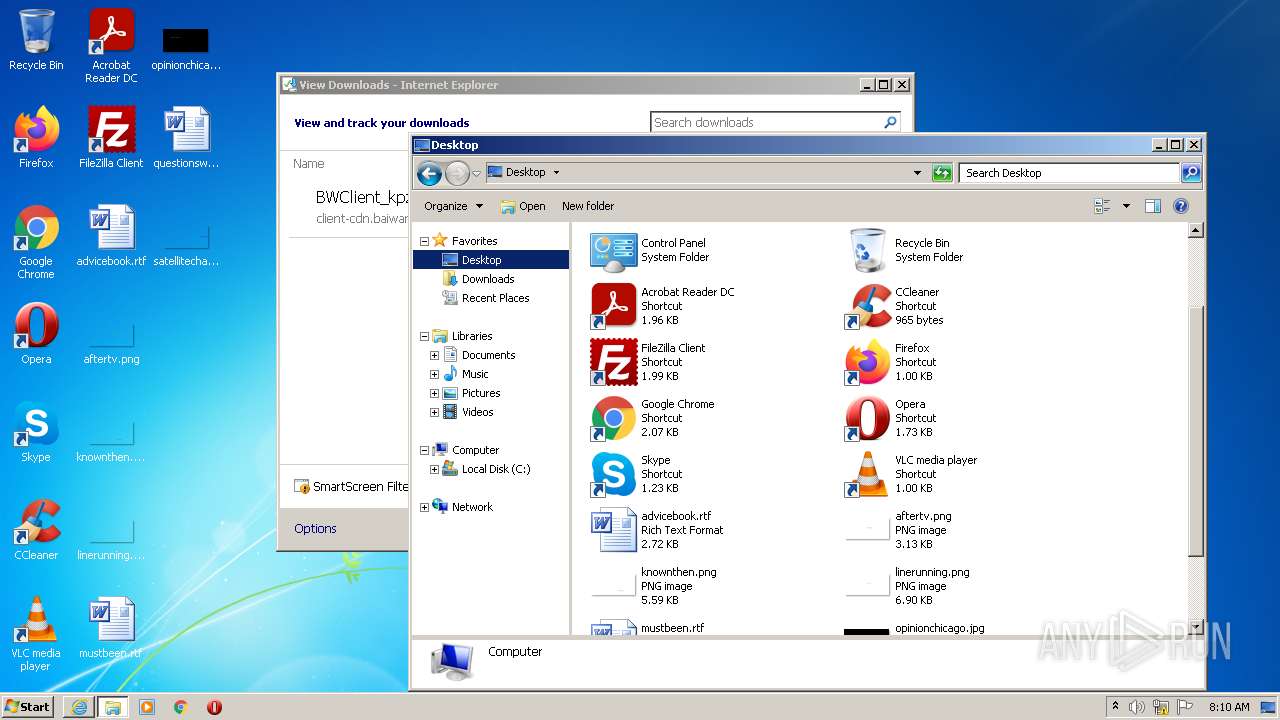Screen dimensions: 1280x720
Task: Click the questionsw Word document on desktop
Action: click(x=186, y=138)
